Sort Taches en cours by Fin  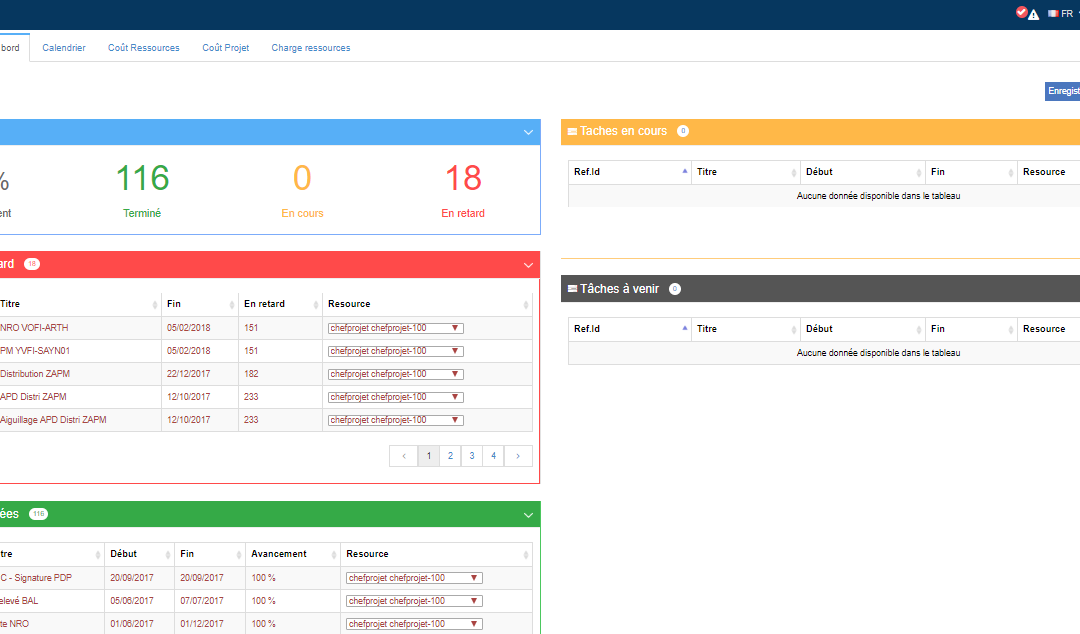971,172
